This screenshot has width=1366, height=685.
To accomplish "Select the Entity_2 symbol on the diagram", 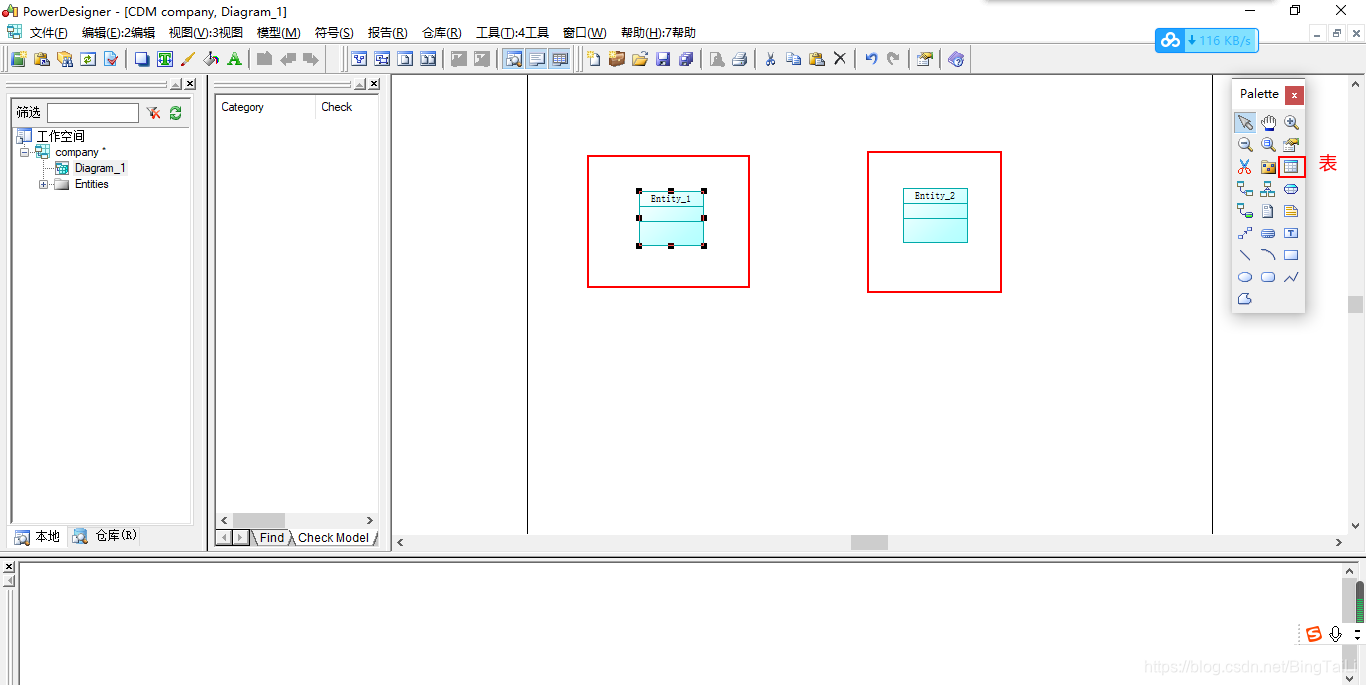I will pos(935,215).
